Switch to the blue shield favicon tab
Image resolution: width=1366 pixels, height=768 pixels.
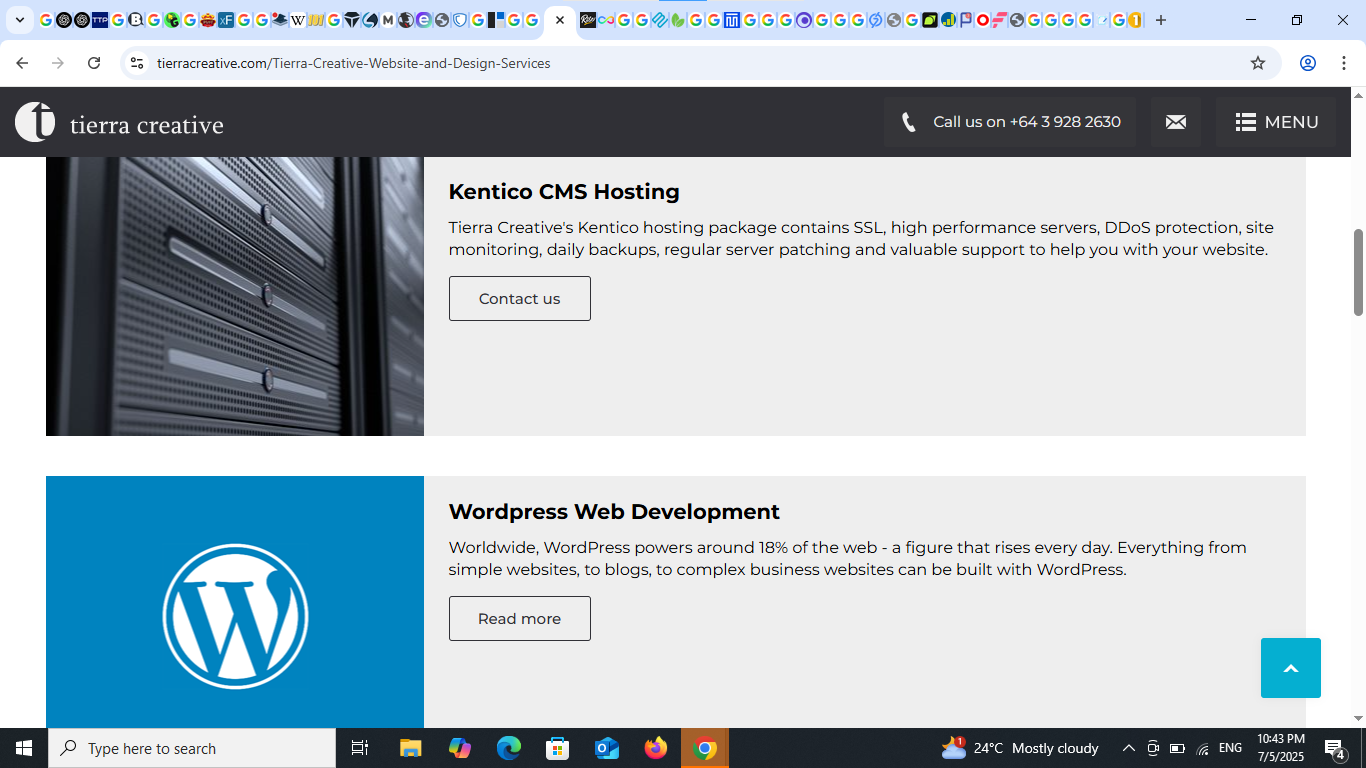coord(460,20)
